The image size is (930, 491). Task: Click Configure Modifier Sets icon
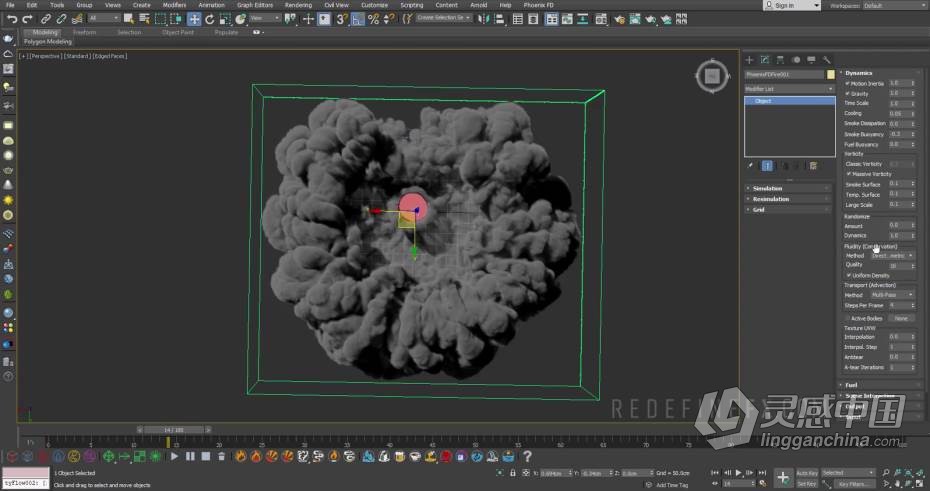[813, 166]
